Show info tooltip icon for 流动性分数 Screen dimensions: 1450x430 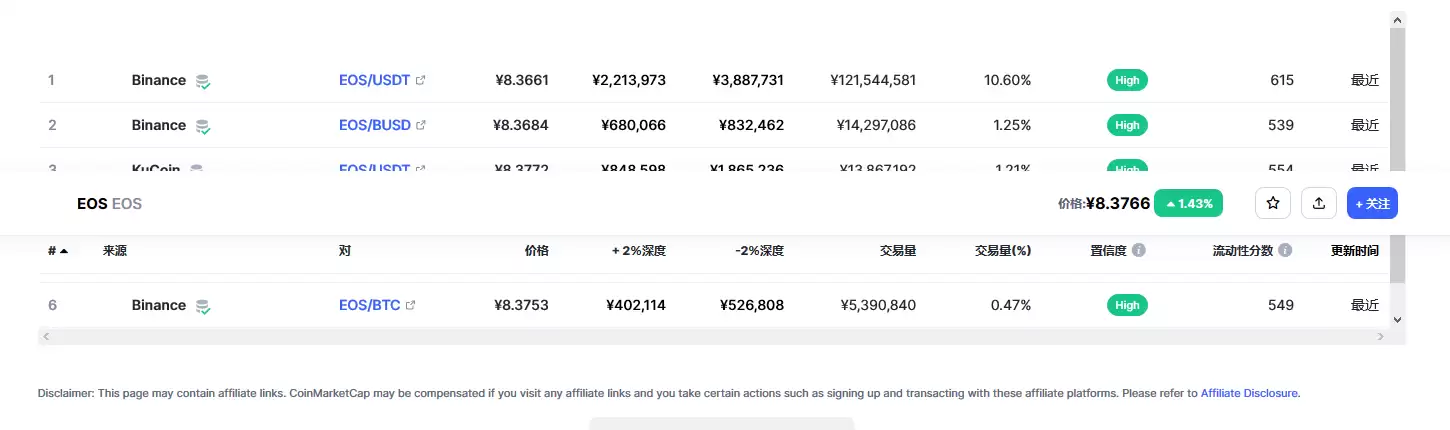tap(1285, 250)
